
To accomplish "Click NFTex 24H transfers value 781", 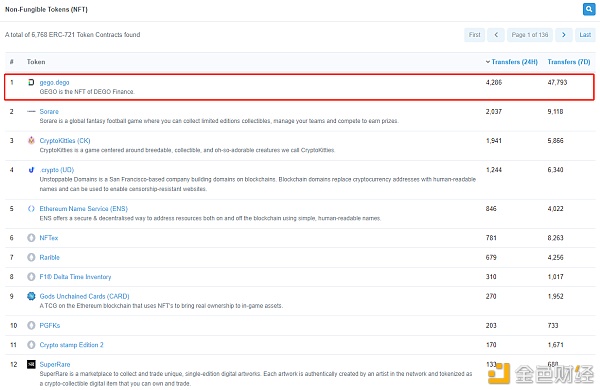I will [x=491, y=238].
